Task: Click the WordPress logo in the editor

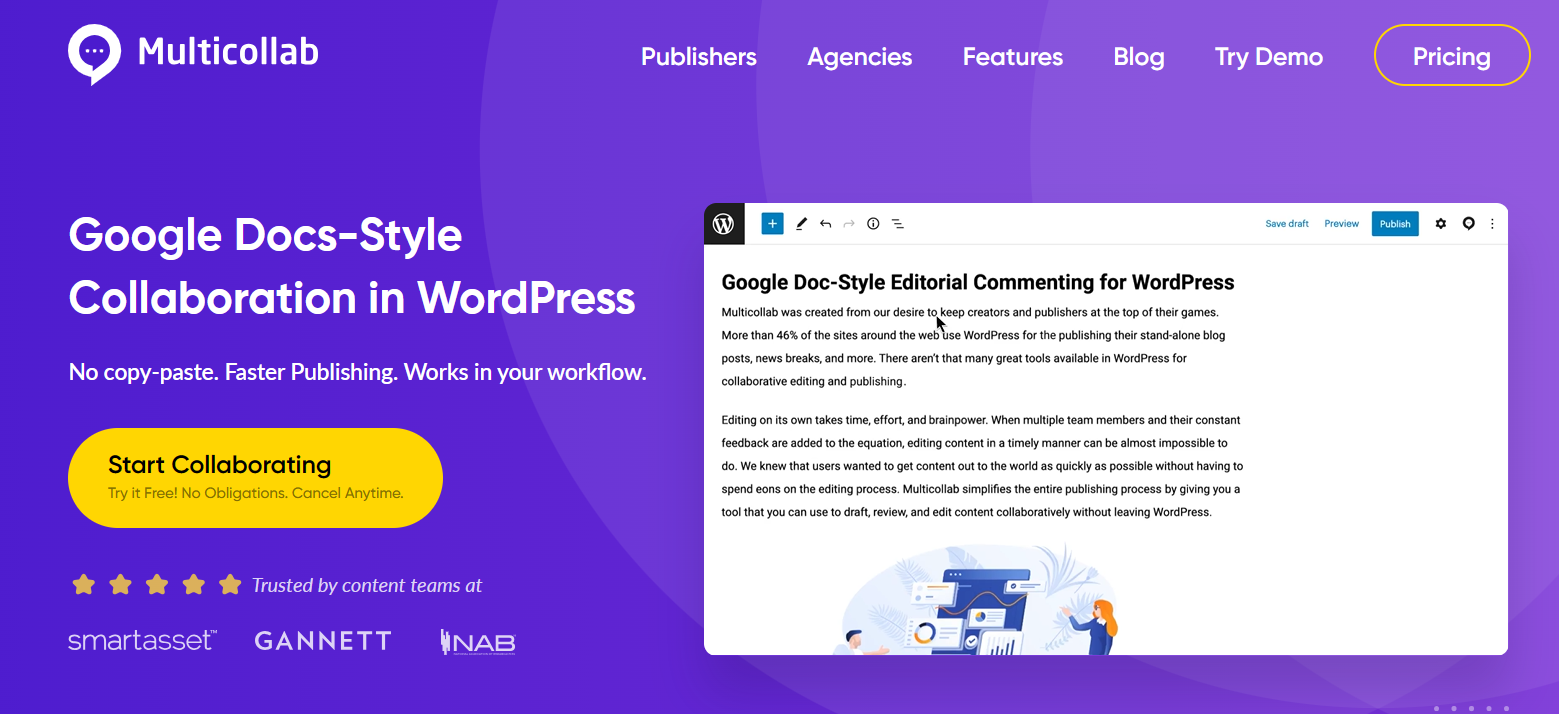Action: (724, 224)
